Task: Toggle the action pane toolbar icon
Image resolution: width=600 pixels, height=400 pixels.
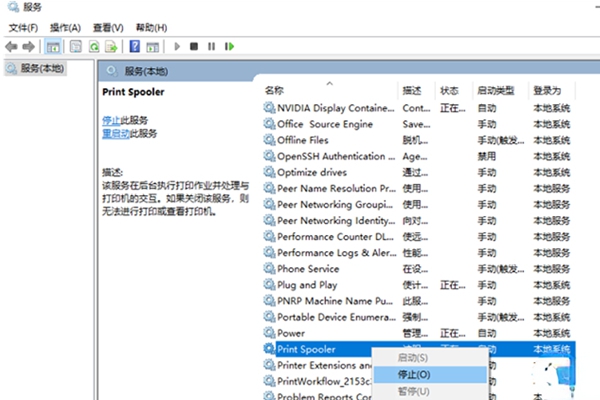Action: pyautogui.click(x=153, y=47)
